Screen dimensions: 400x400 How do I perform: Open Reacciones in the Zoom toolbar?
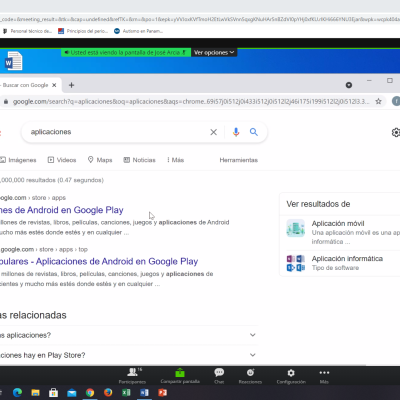[250, 376]
